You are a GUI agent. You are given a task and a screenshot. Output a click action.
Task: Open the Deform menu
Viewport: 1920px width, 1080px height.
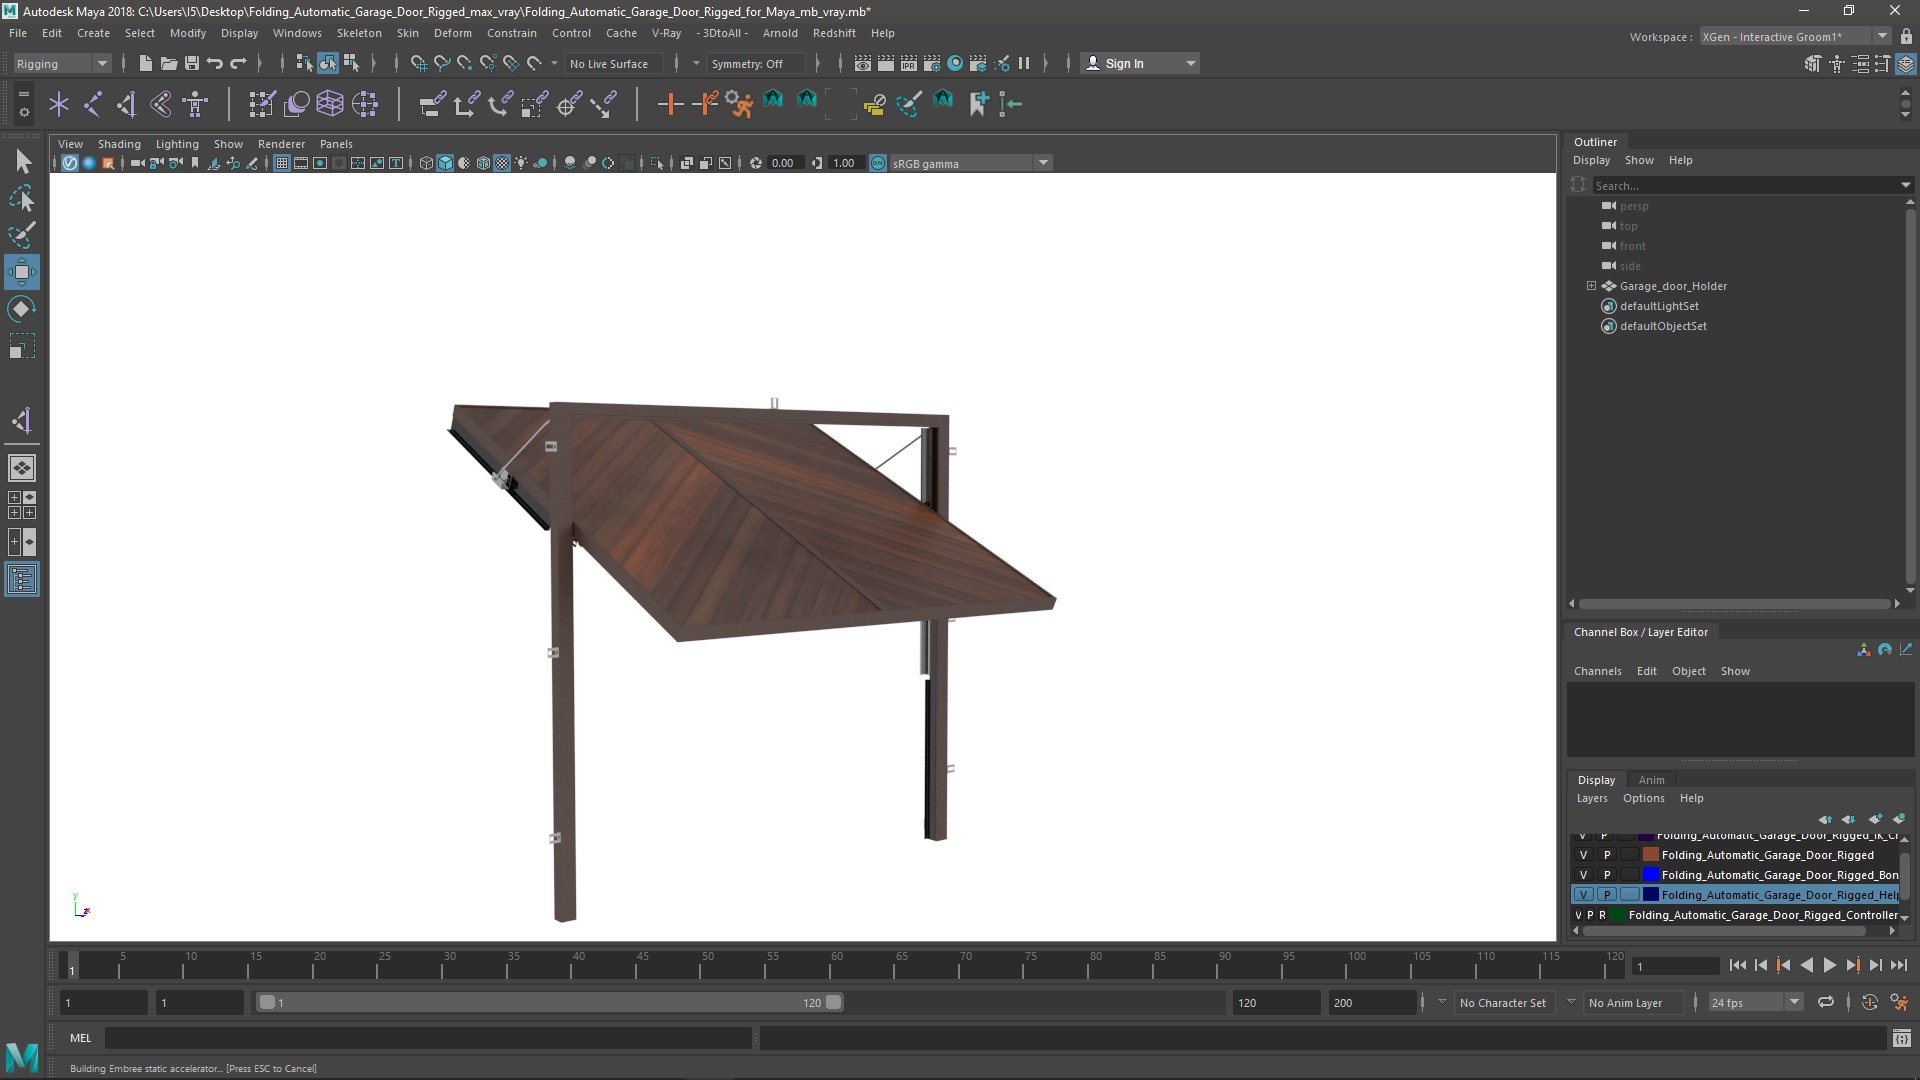[x=452, y=33]
